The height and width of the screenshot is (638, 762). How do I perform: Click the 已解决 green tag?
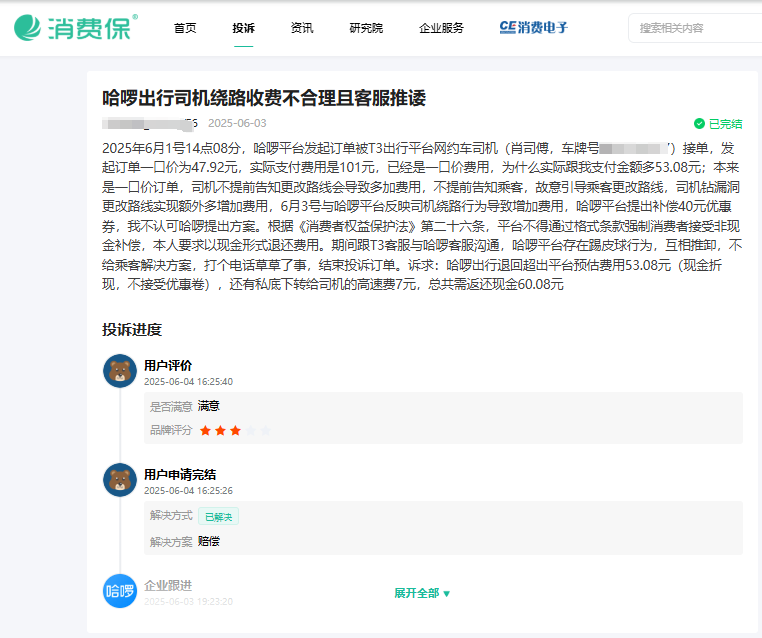point(218,517)
